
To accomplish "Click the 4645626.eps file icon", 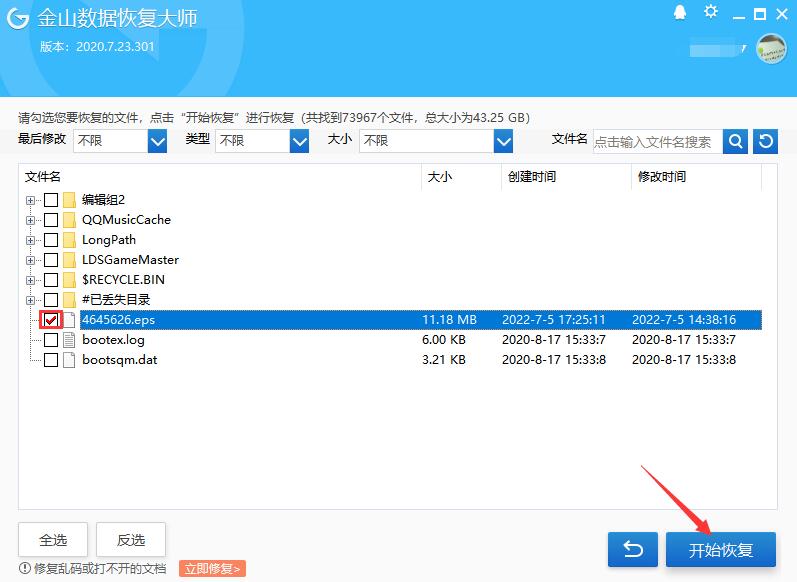I will point(69,320).
